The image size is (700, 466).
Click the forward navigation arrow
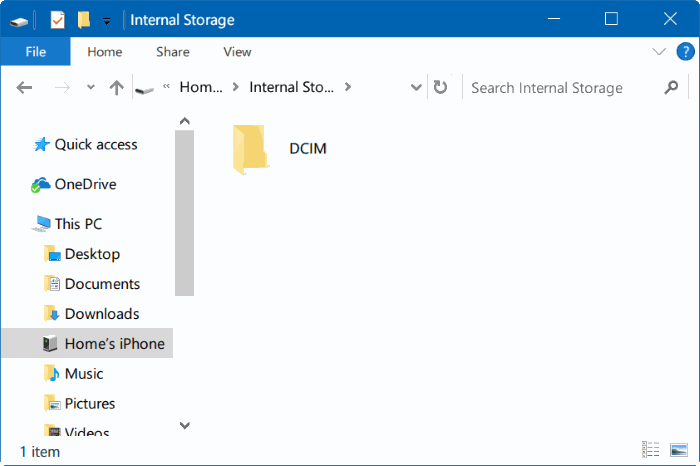coord(62,87)
